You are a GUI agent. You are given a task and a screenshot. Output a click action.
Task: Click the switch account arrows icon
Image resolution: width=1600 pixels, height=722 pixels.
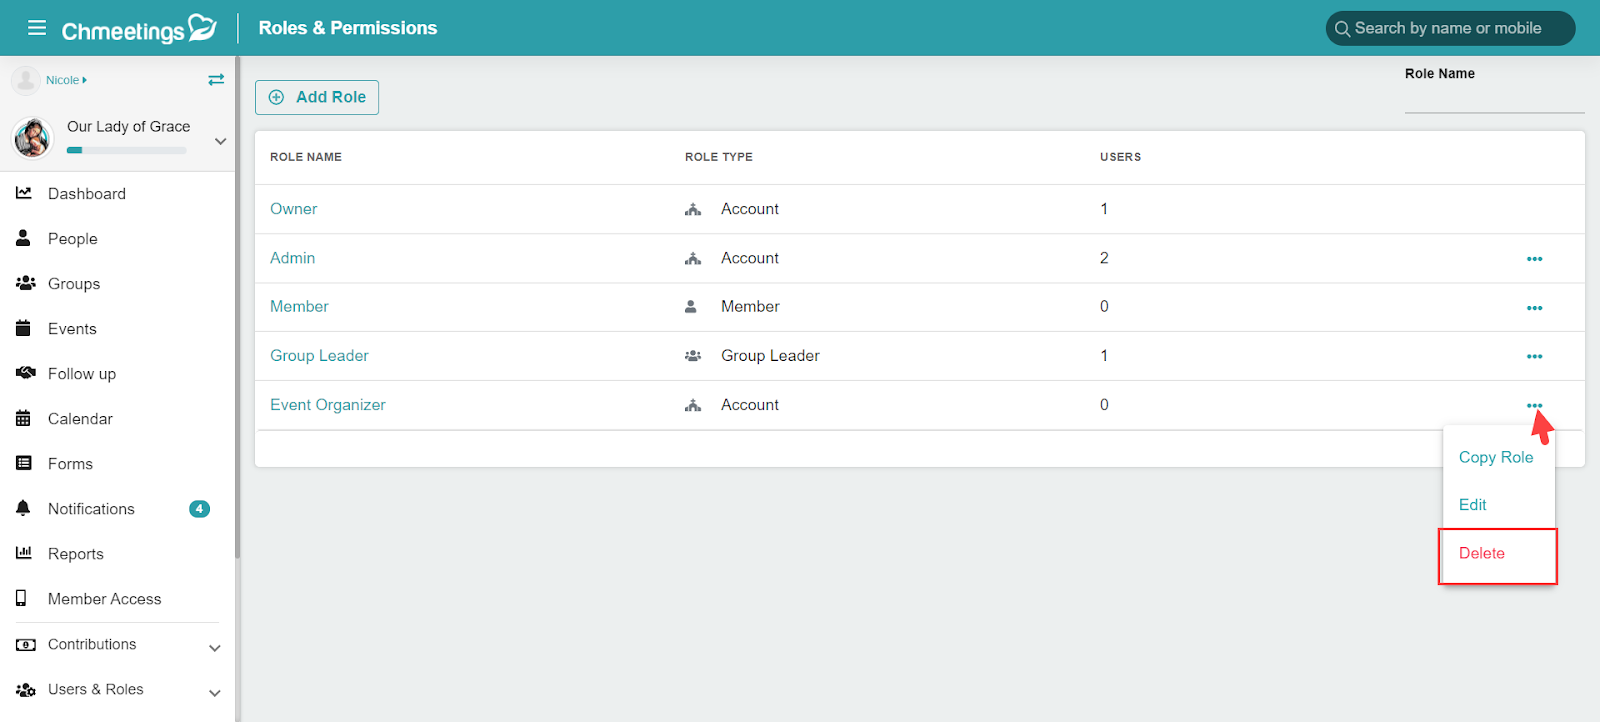(216, 80)
